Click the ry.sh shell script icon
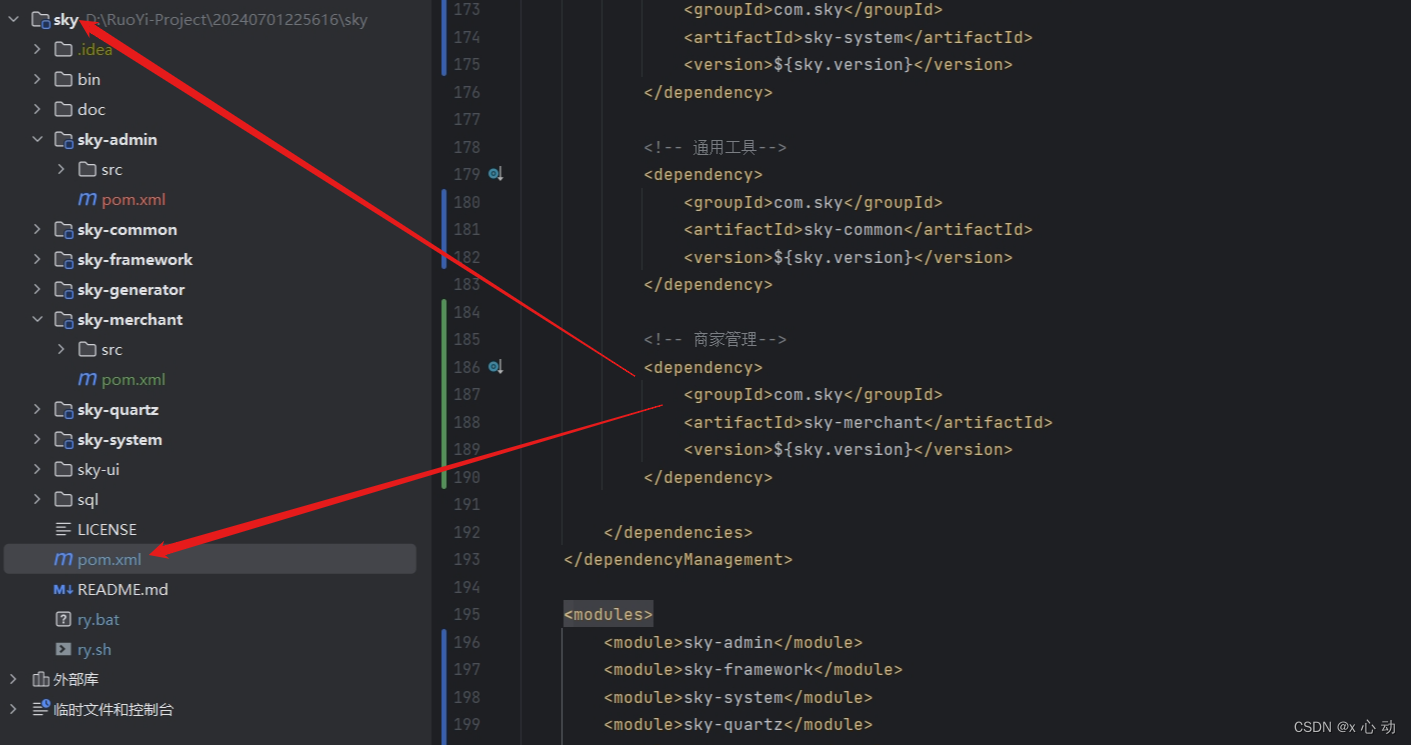The height and width of the screenshot is (745, 1411). coord(63,650)
